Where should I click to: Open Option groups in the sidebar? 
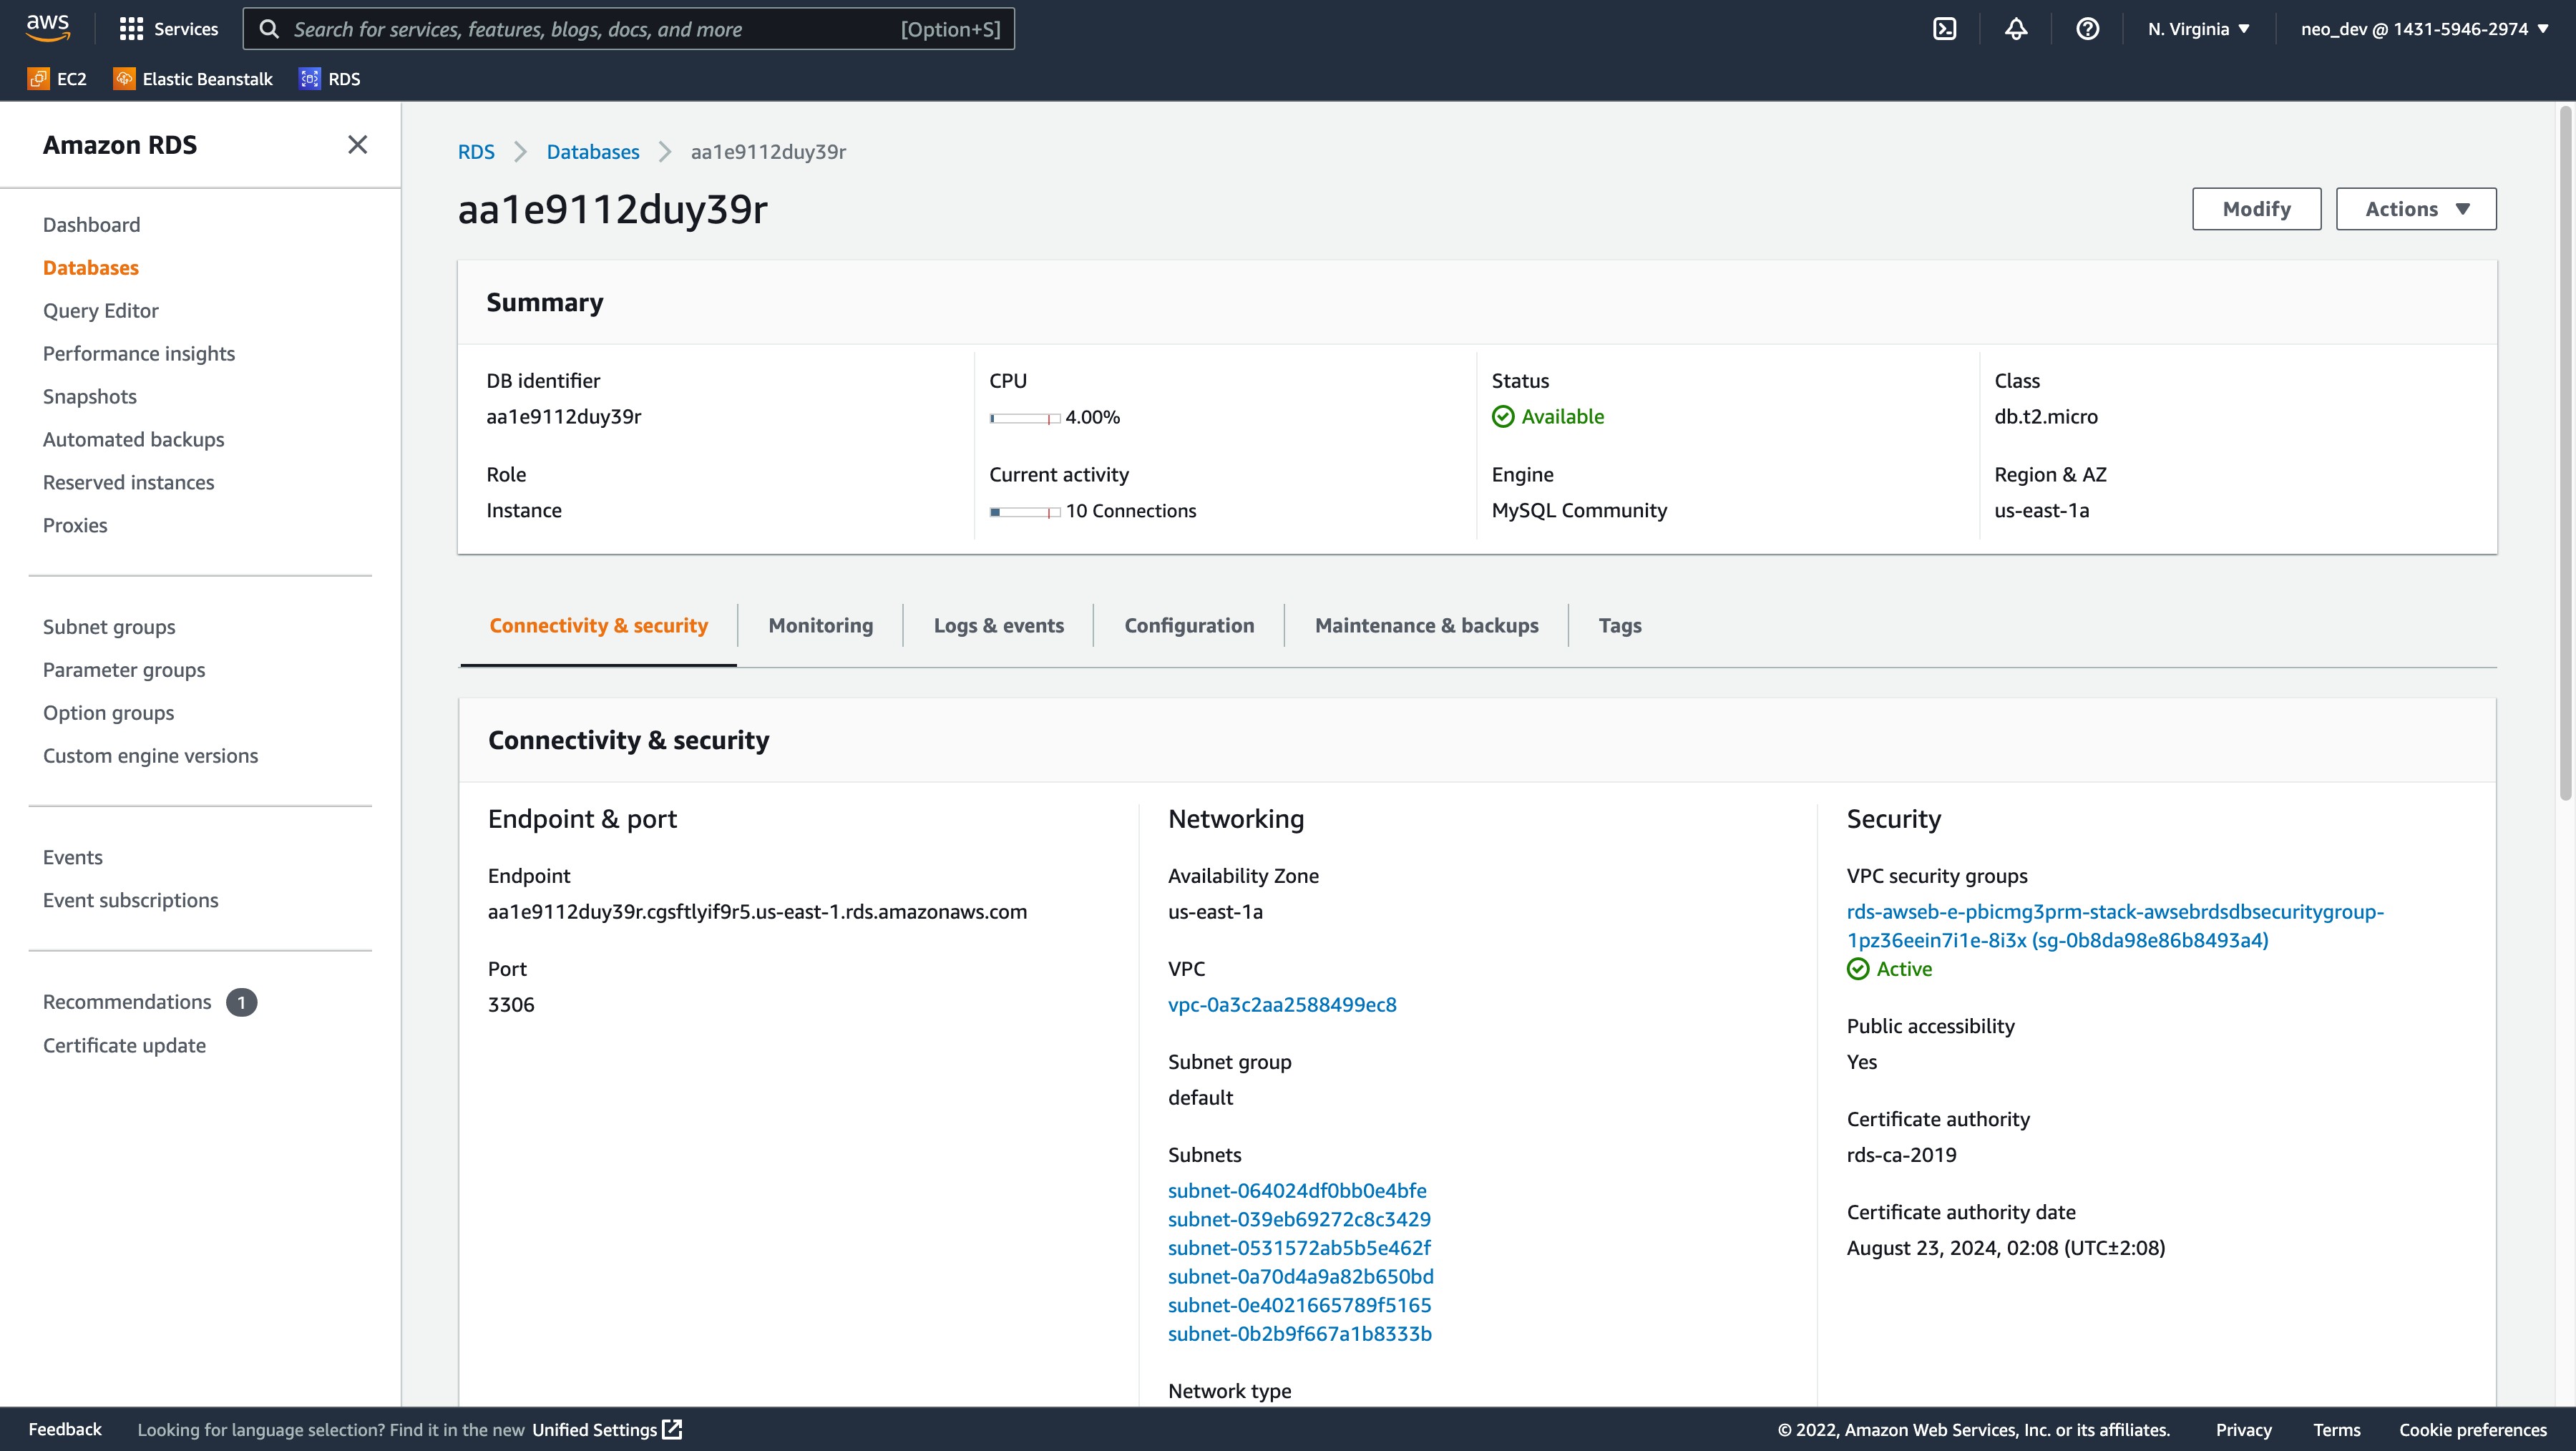point(108,713)
